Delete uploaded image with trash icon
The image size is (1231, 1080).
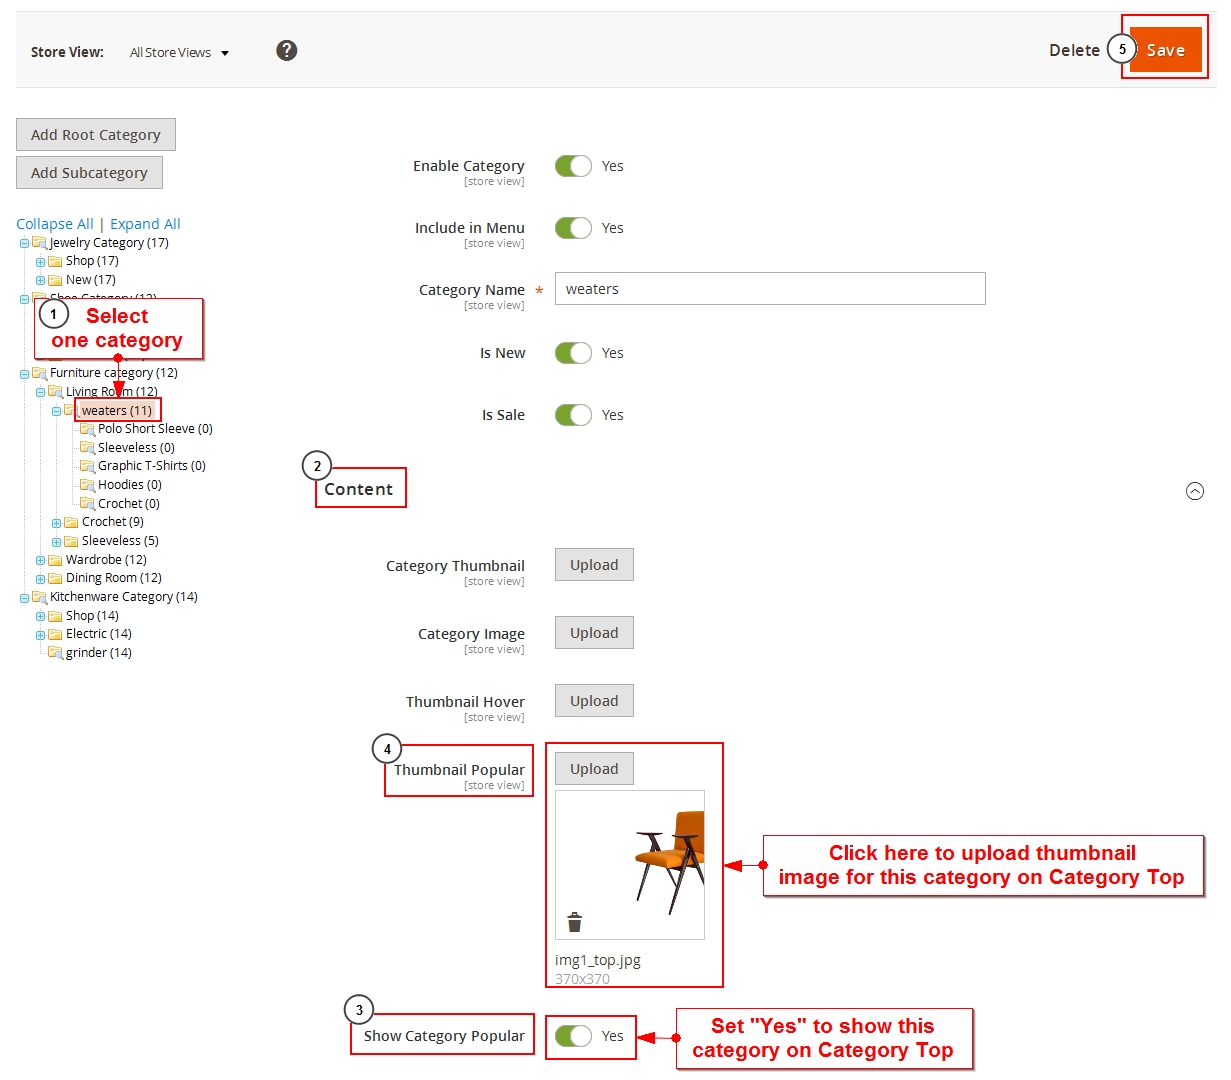574,922
